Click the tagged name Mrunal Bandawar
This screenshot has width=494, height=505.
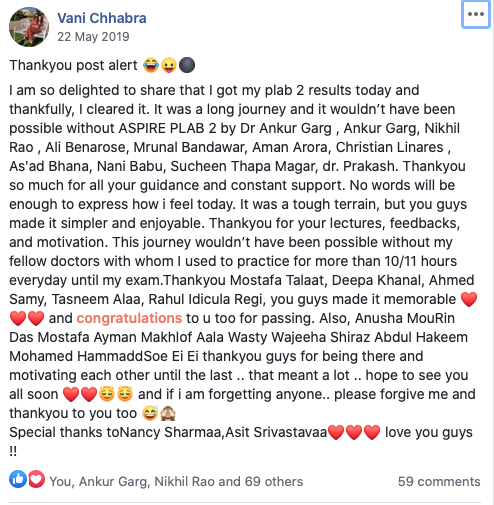click(189, 147)
